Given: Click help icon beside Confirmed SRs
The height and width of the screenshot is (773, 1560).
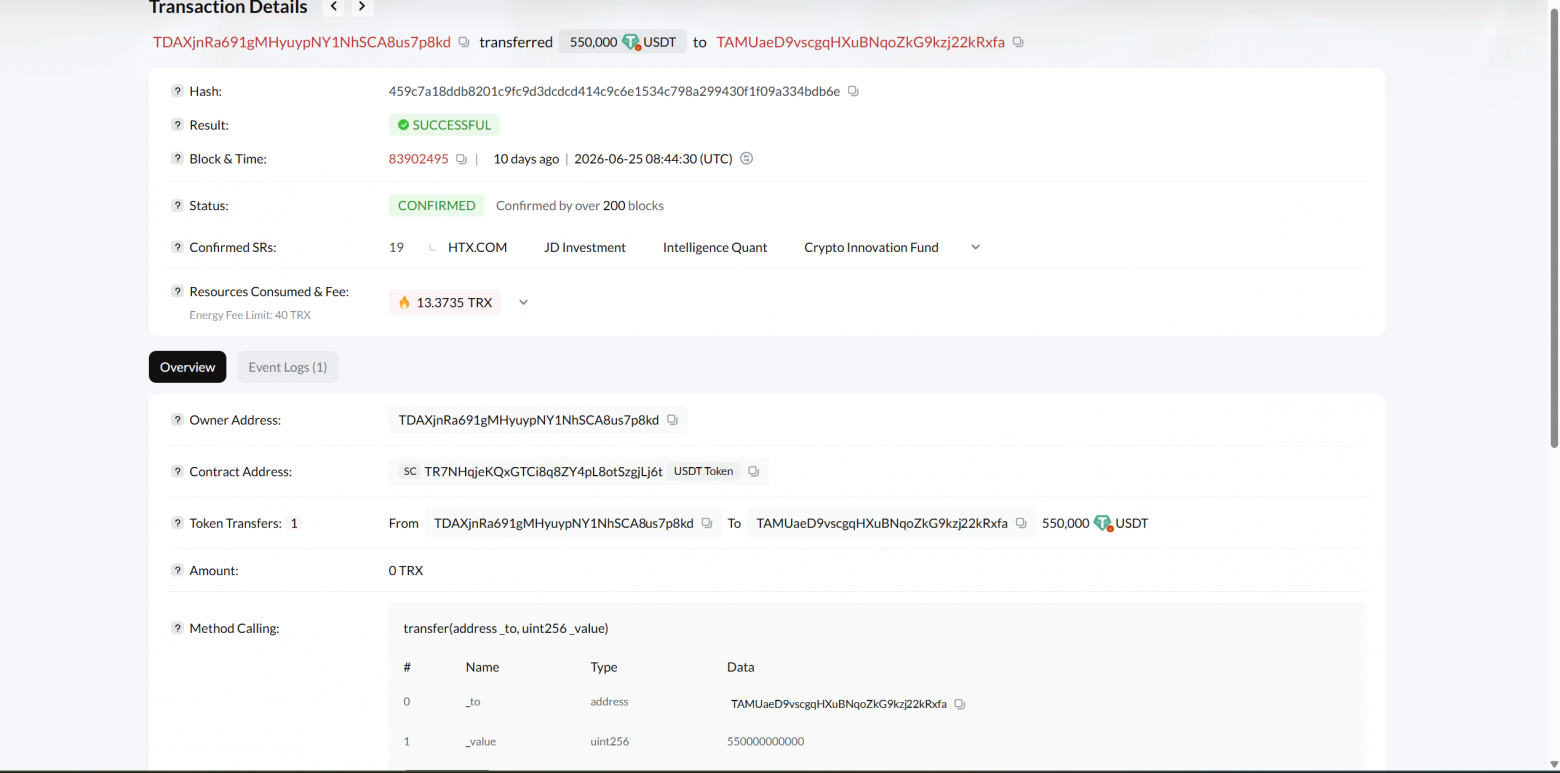Looking at the screenshot, I should pyautogui.click(x=177, y=247).
